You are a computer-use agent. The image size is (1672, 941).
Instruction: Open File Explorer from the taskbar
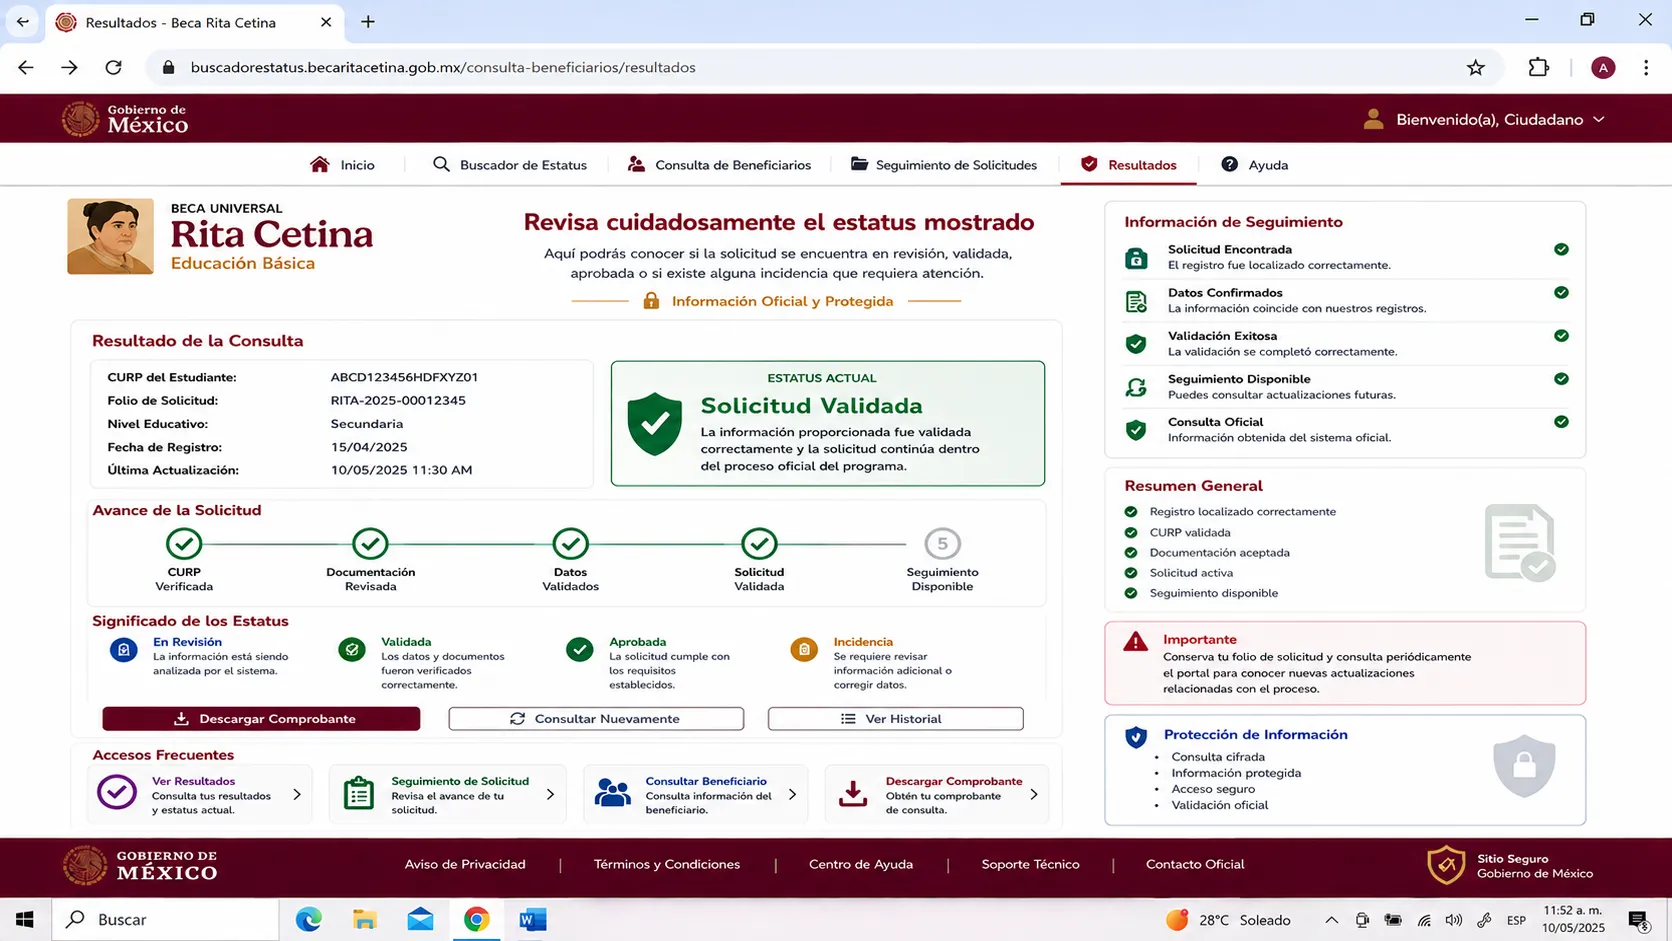click(x=365, y=919)
